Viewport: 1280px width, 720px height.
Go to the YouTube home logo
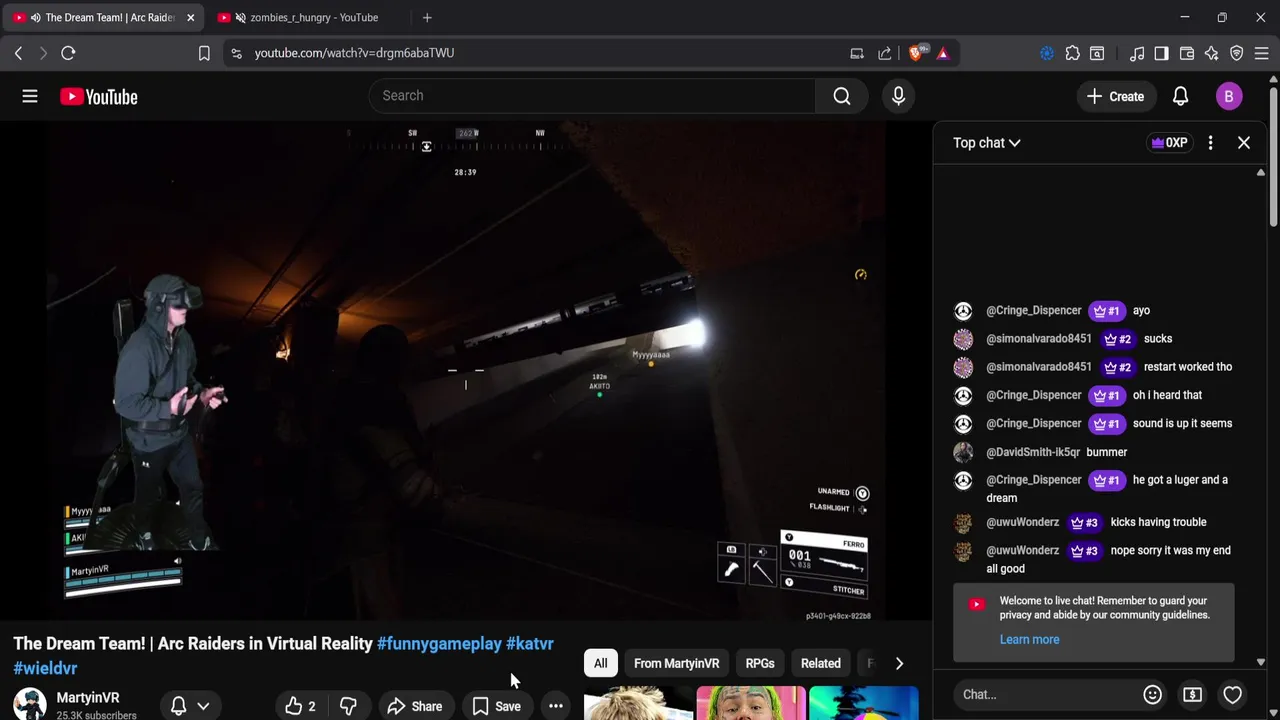[x=98, y=97]
